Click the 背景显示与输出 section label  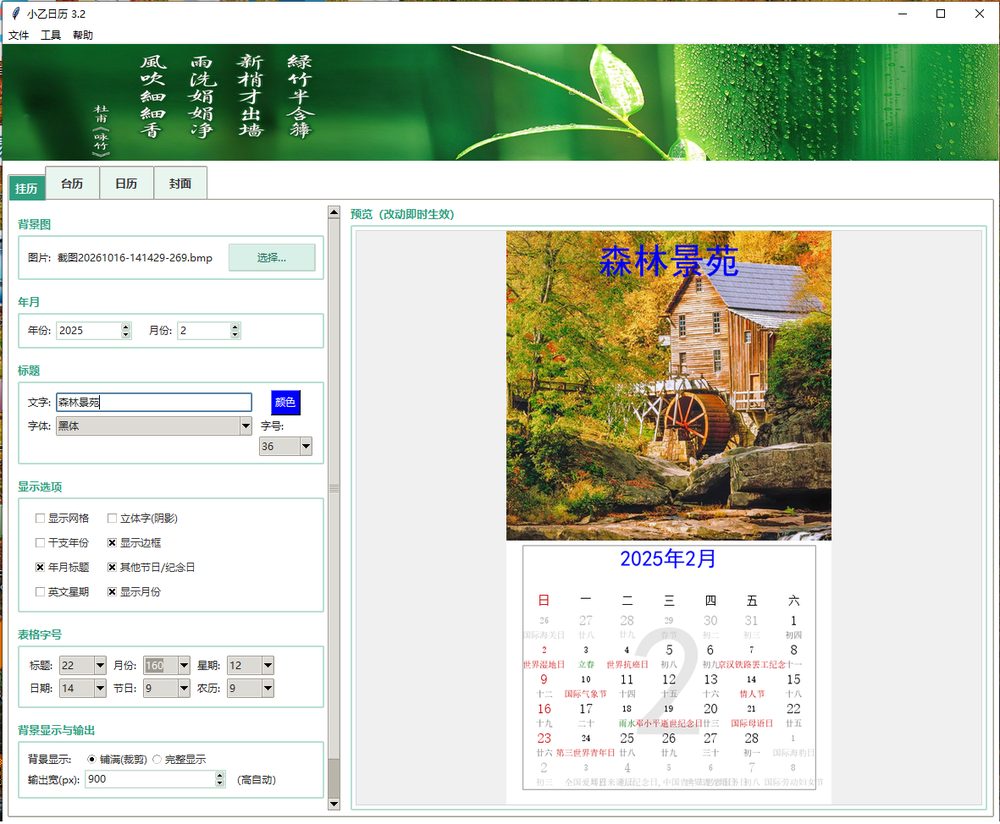click(56, 730)
